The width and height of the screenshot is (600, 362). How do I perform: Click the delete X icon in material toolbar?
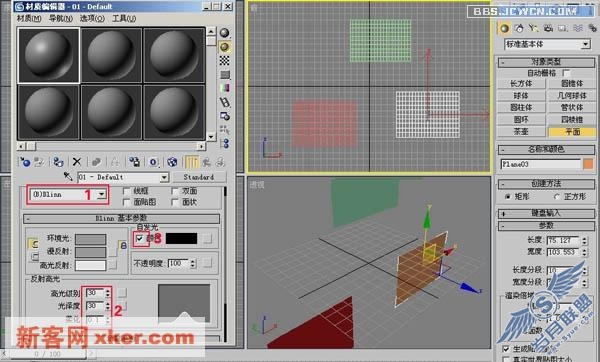coord(77,162)
